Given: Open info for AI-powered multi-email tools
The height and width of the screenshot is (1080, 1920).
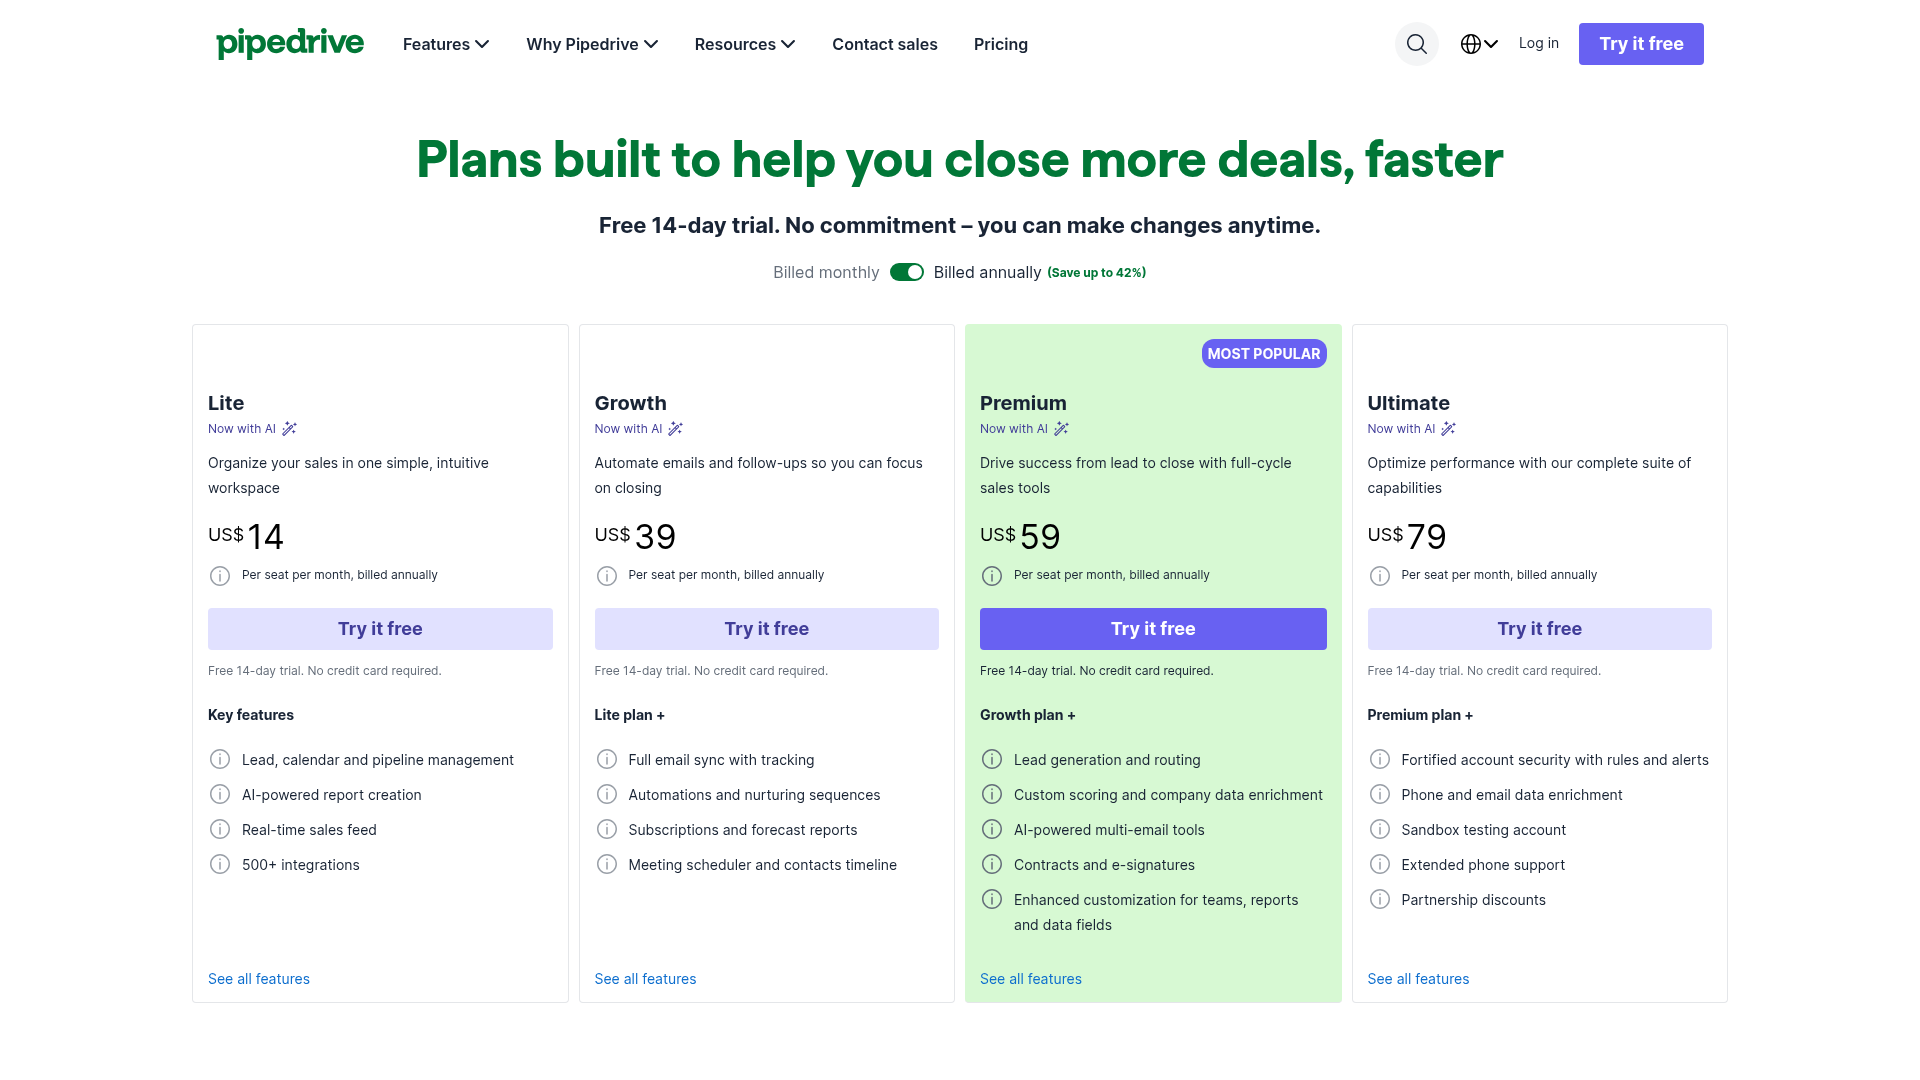Looking at the screenshot, I should pos(992,829).
